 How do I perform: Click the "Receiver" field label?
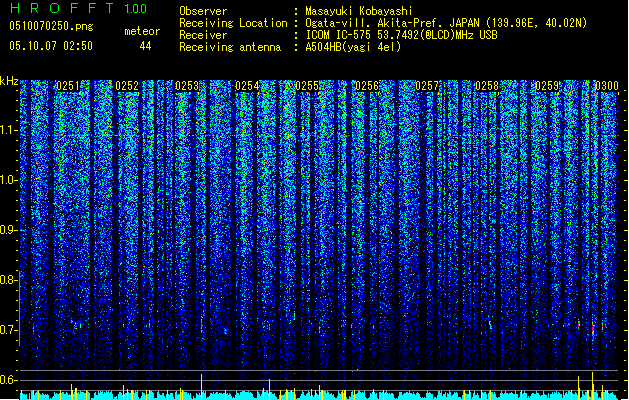pos(203,35)
